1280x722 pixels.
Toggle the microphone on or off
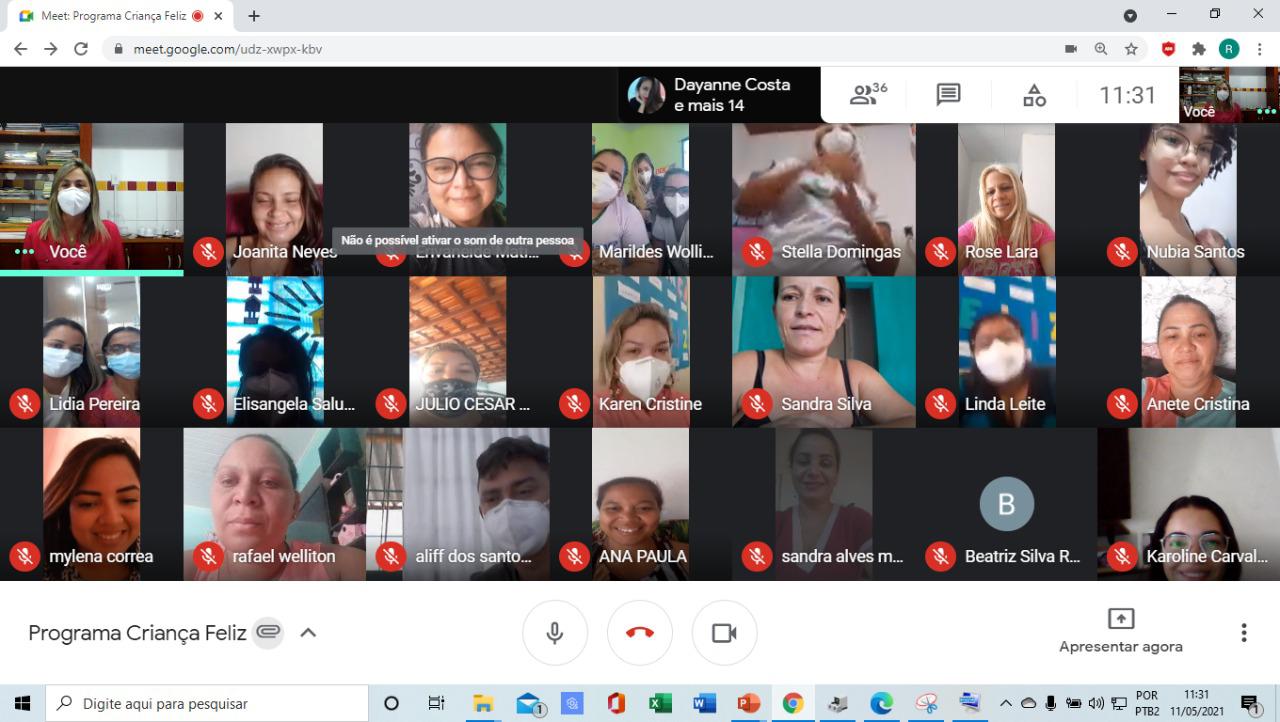coord(555,633)
